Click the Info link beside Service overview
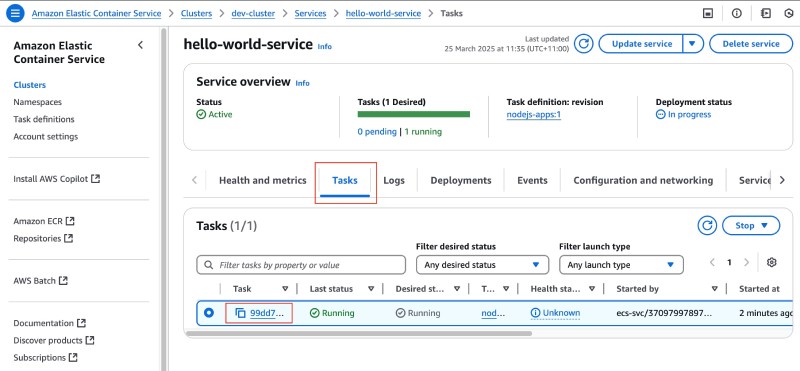 303,83
